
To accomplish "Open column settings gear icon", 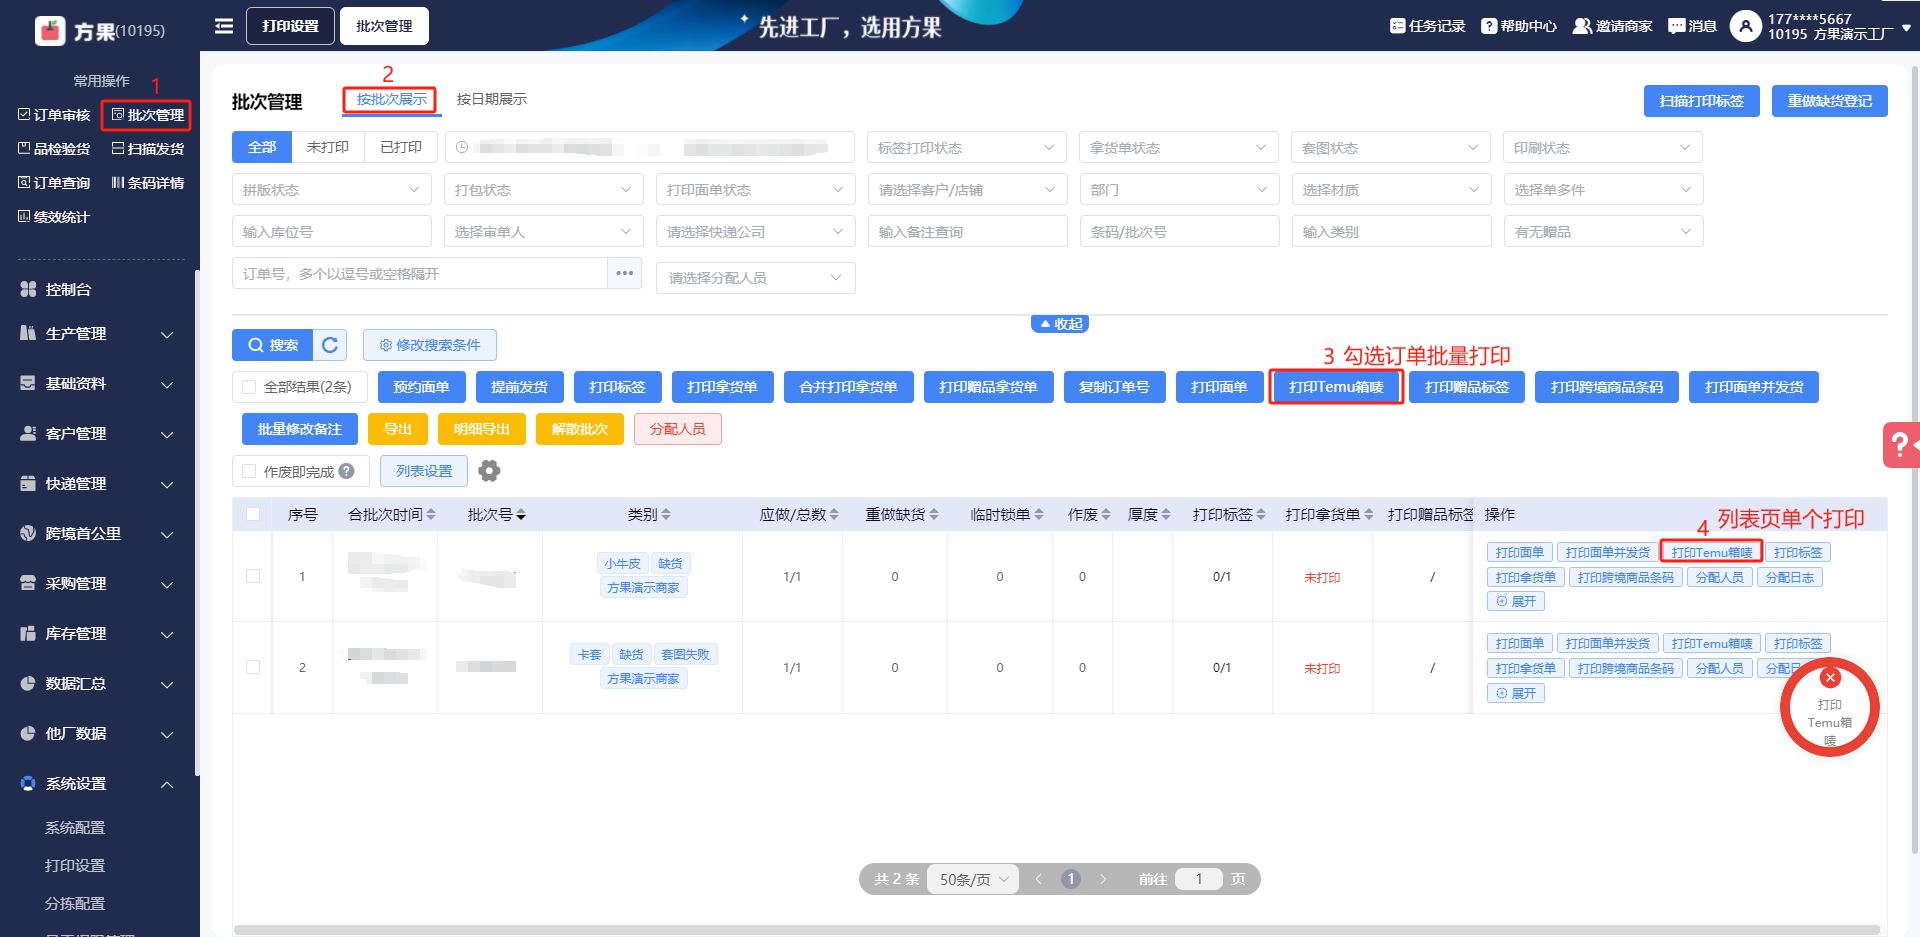I will pyautogui.click(x=489, y=471).
